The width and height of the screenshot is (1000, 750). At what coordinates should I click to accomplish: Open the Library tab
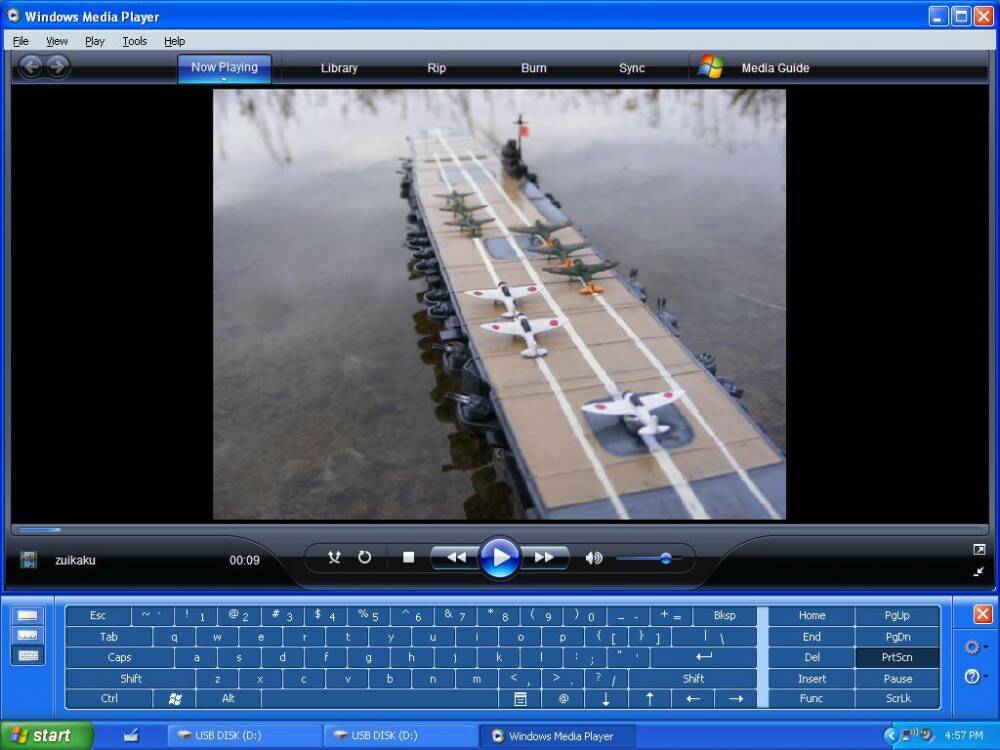point(339,68)
